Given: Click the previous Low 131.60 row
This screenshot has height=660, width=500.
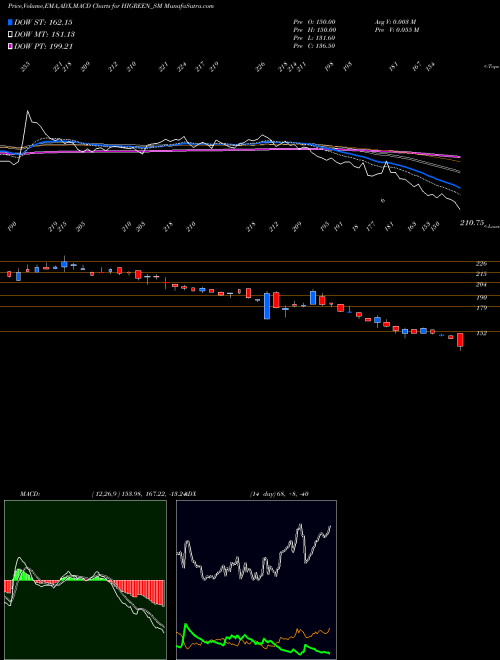Looking at the screenshot, I should [314, 38].
